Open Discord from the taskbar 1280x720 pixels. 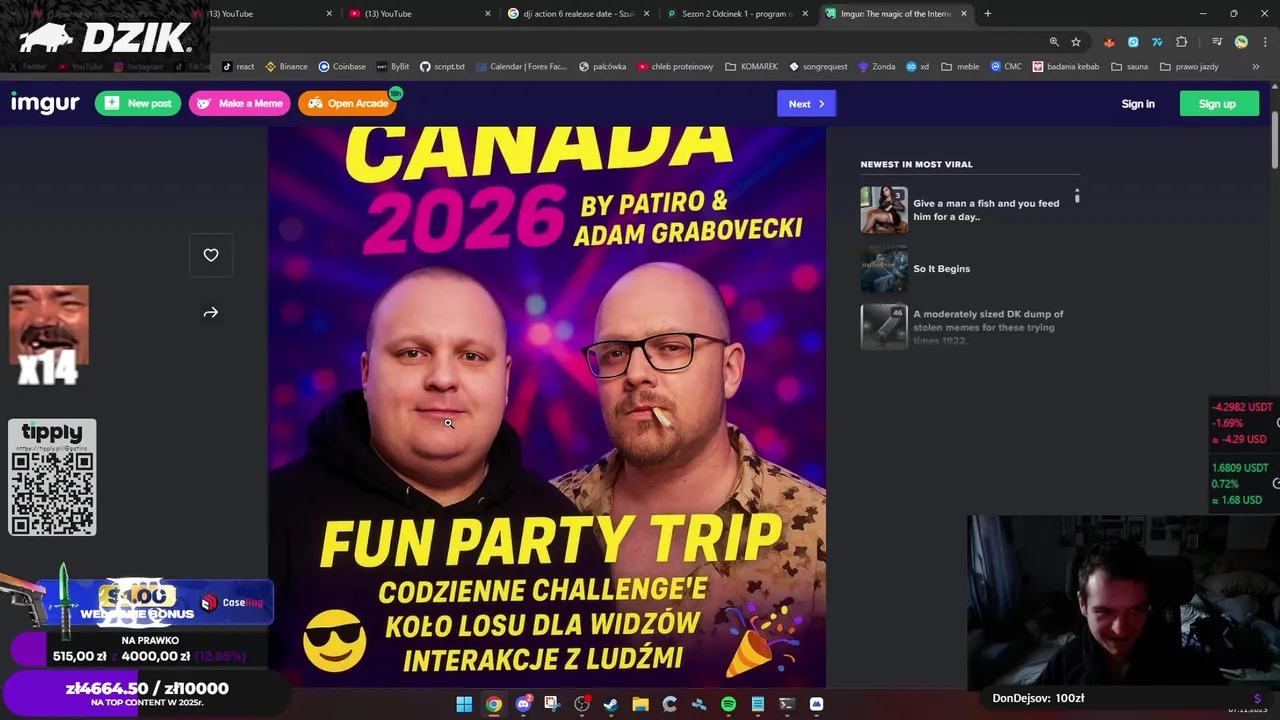coord(523,704)
